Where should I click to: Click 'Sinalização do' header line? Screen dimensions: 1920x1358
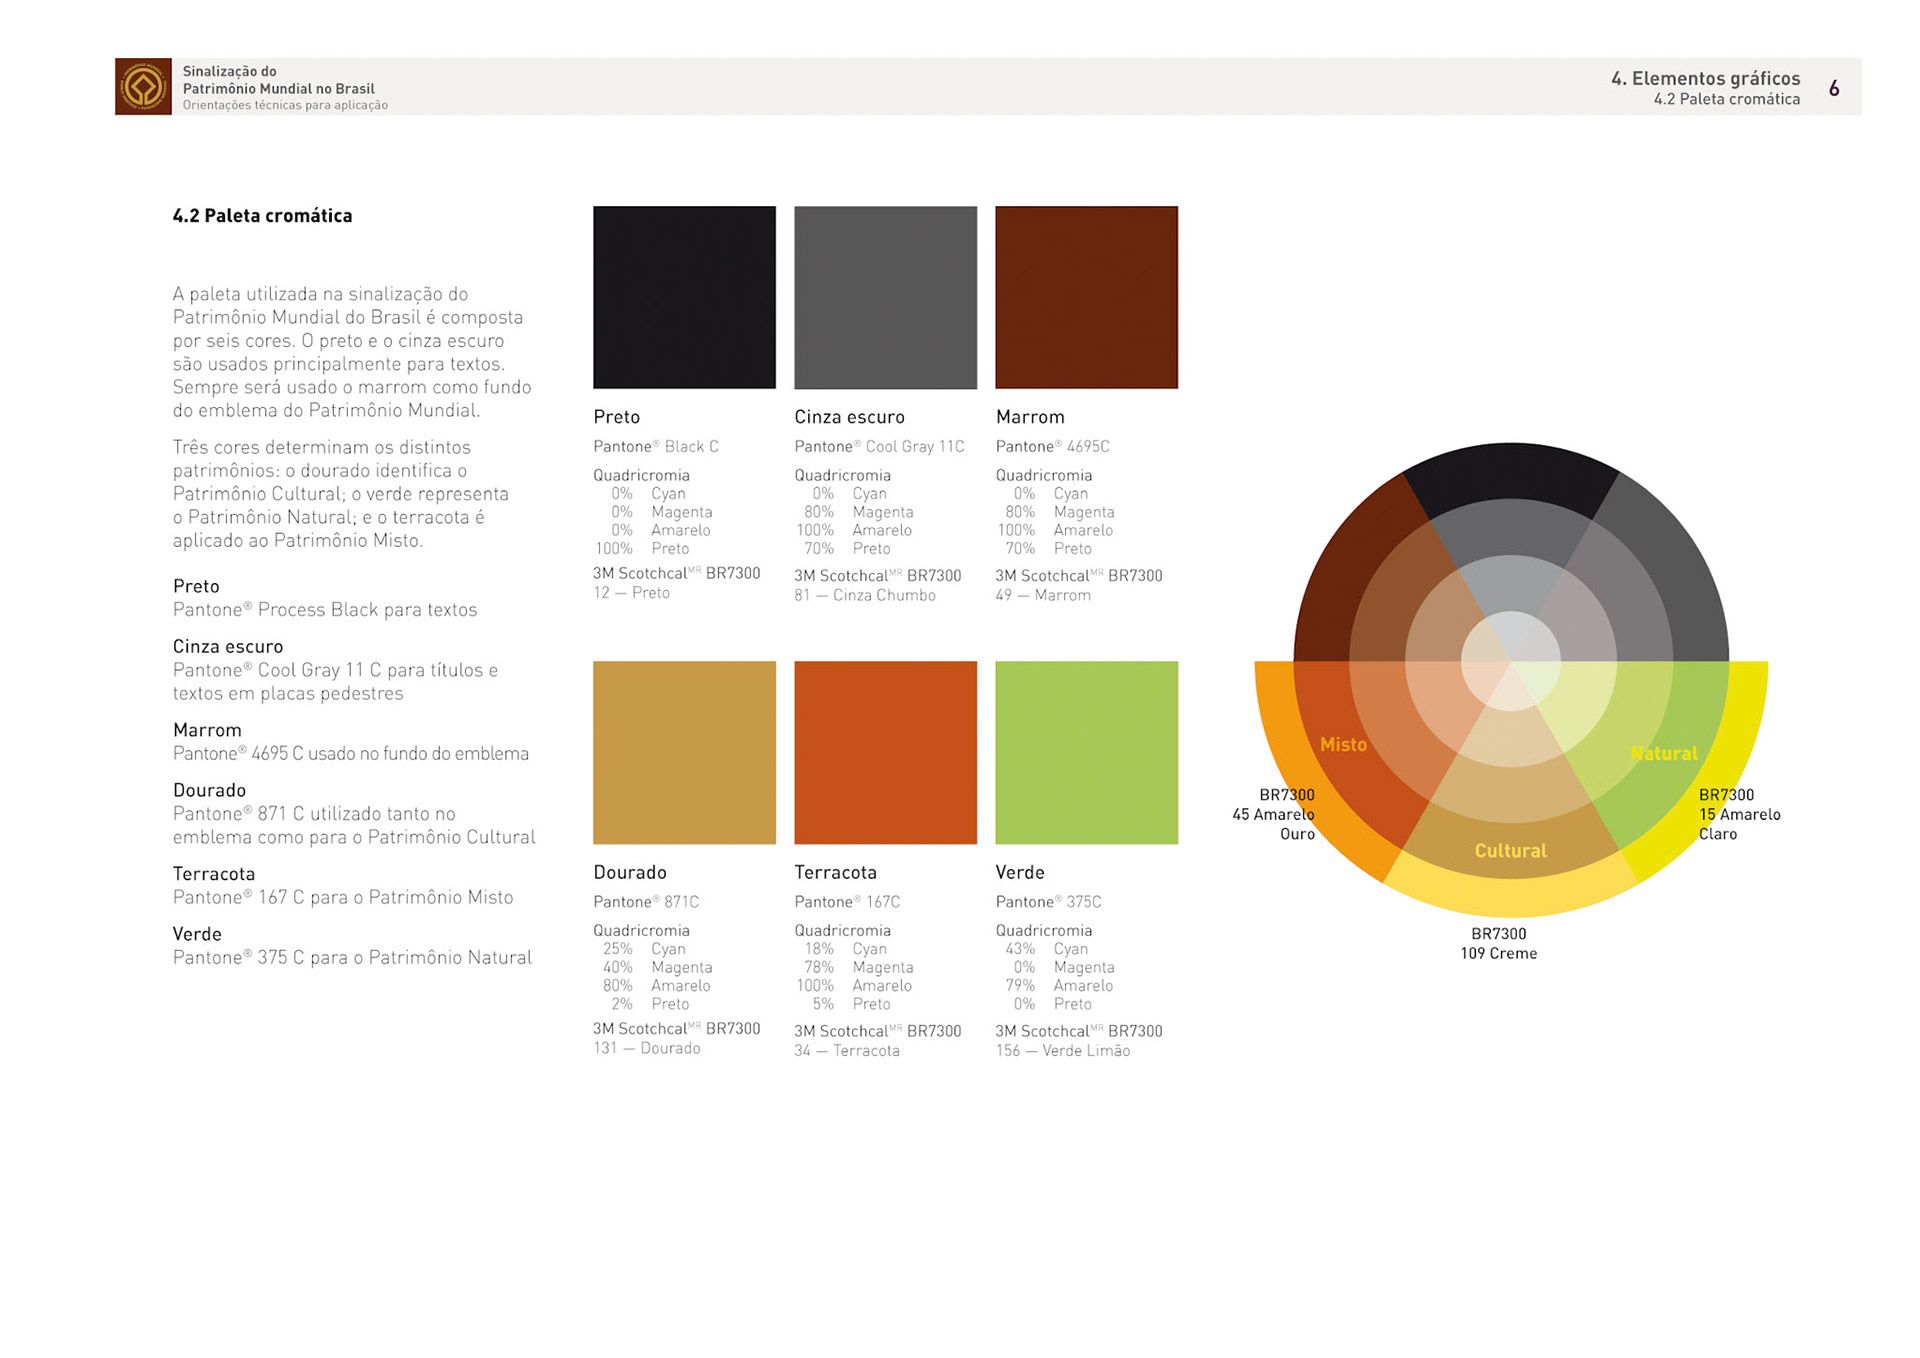(x=229, y=71)
